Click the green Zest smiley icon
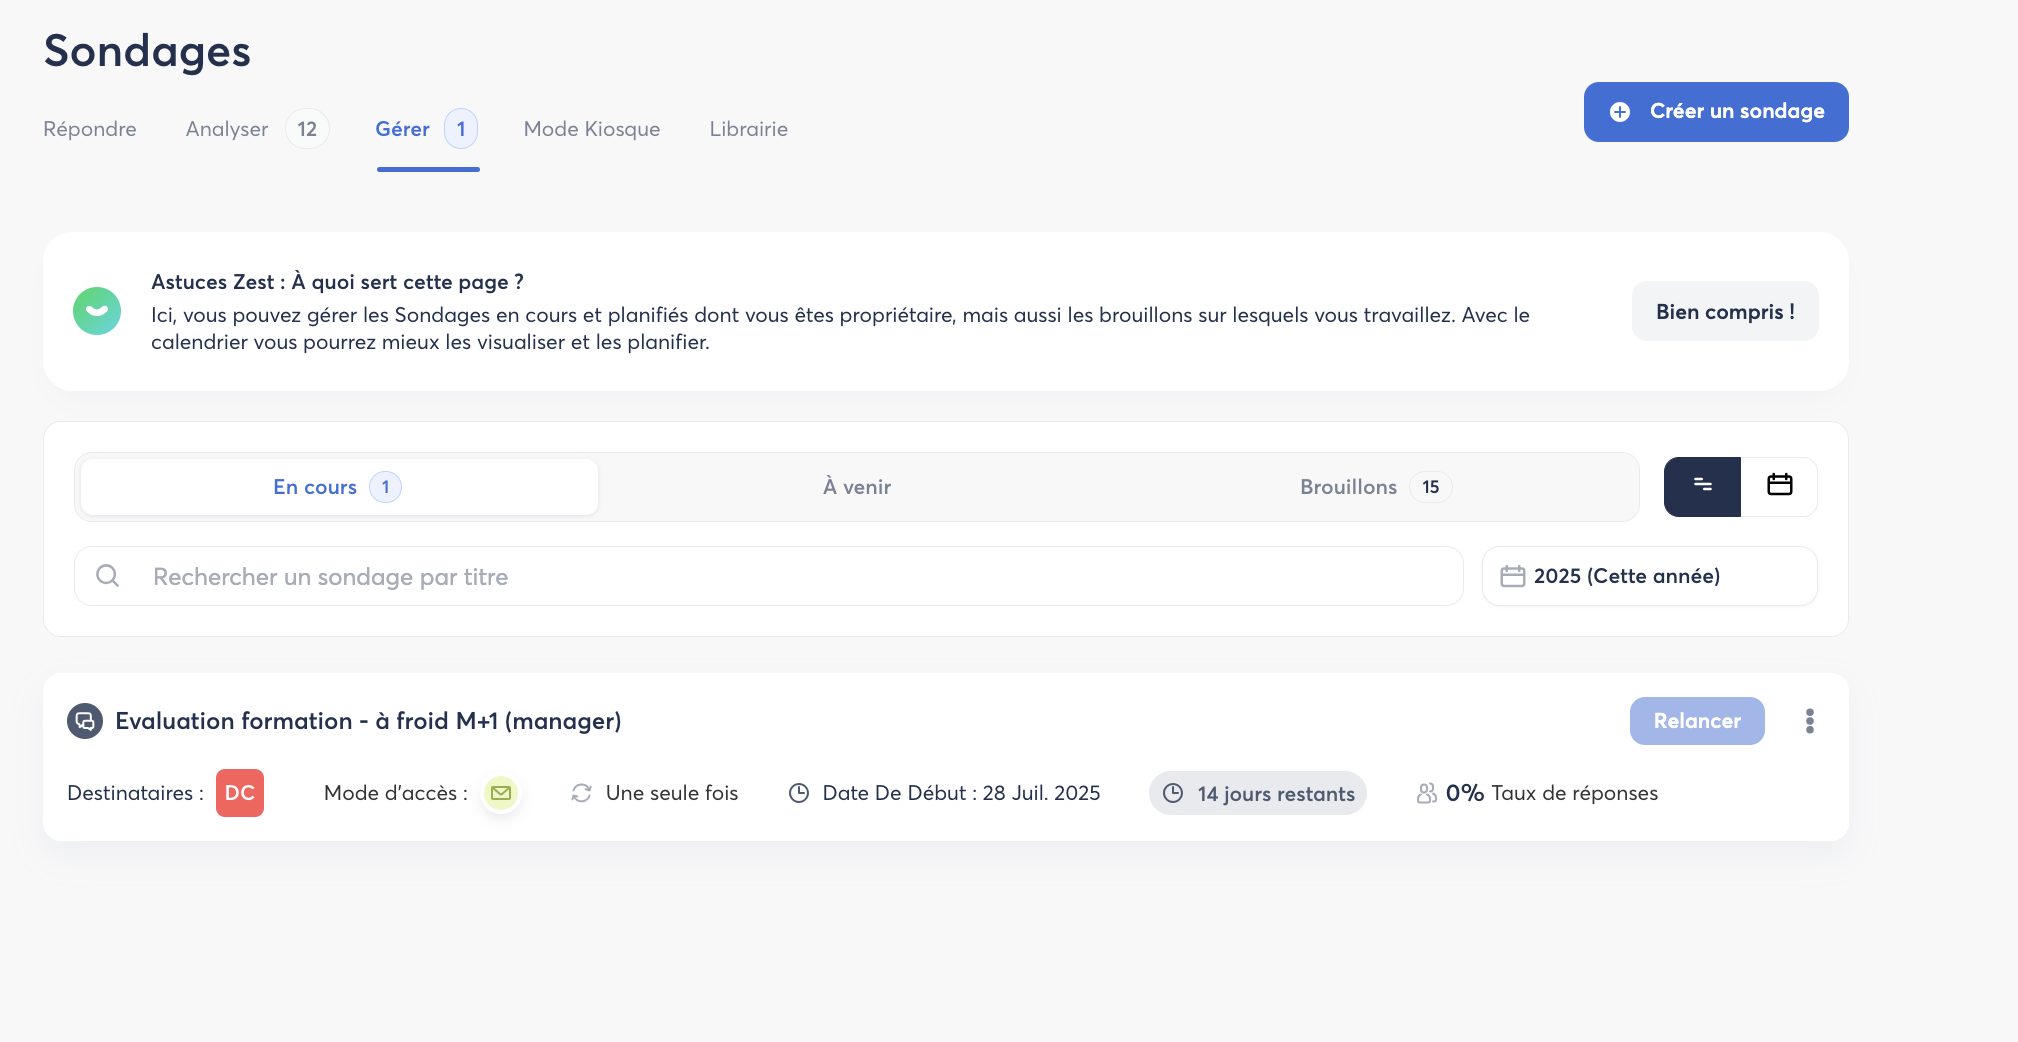 97,311
